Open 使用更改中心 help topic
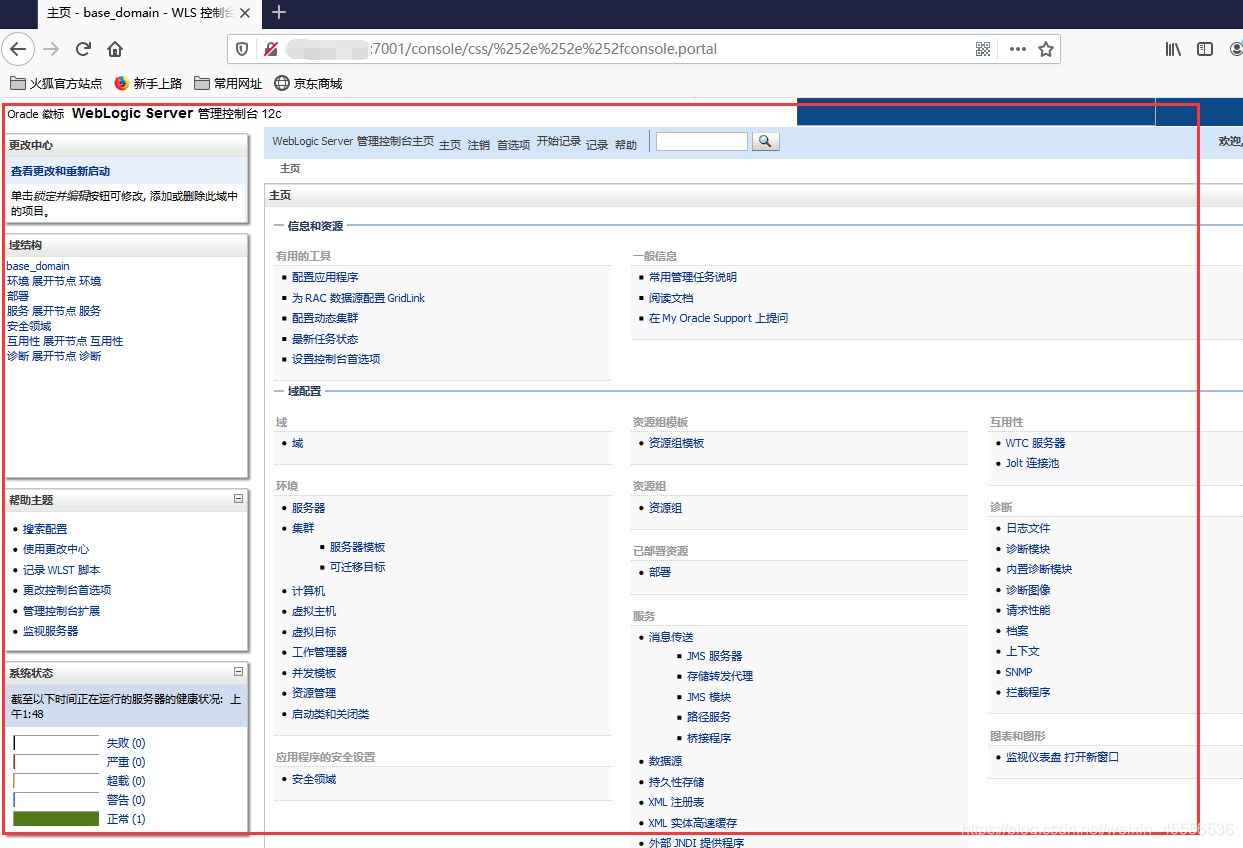 (x=56, y=549)
